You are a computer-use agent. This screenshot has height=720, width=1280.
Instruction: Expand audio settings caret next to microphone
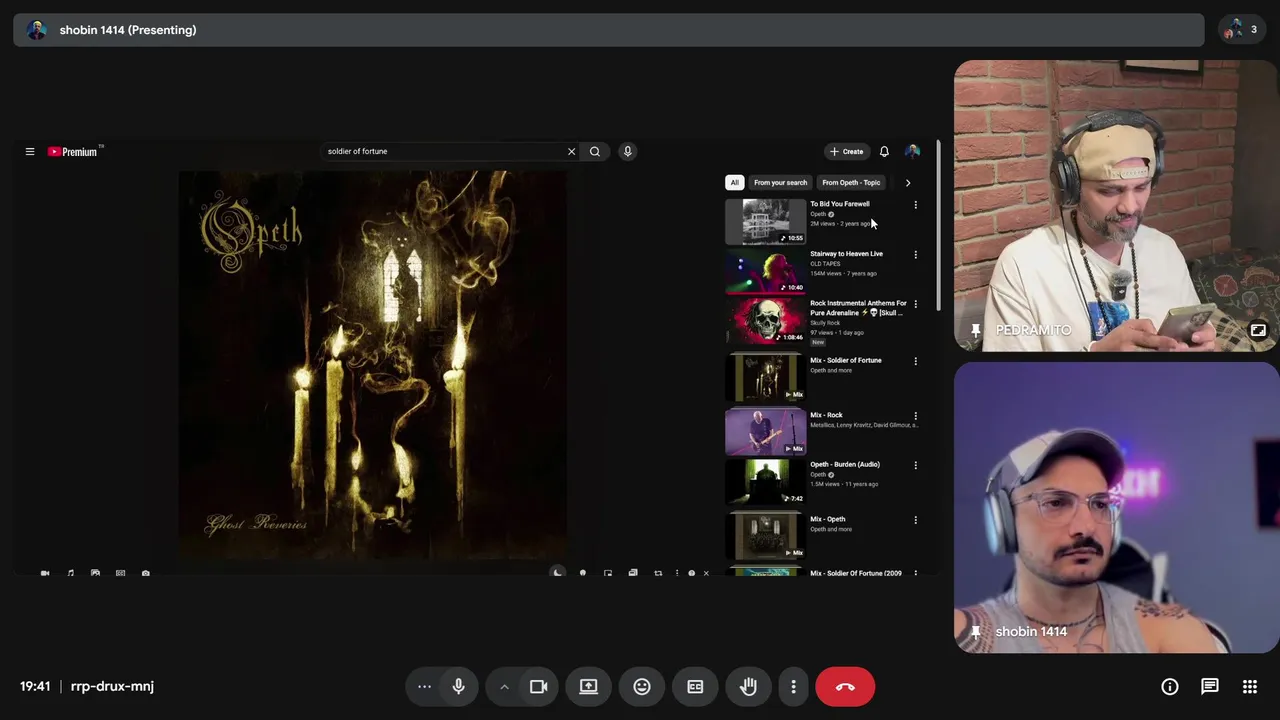coord(504,687)
